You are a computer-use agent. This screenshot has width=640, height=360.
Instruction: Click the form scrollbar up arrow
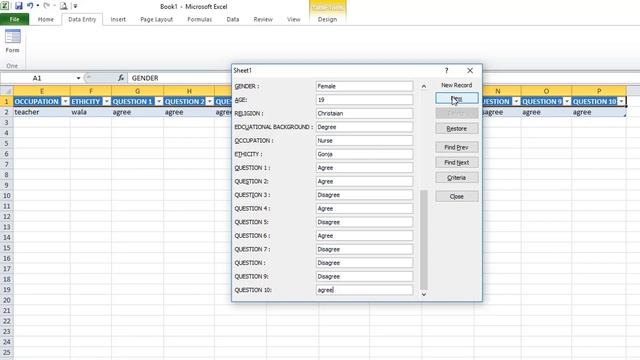(x=424, y=86)
